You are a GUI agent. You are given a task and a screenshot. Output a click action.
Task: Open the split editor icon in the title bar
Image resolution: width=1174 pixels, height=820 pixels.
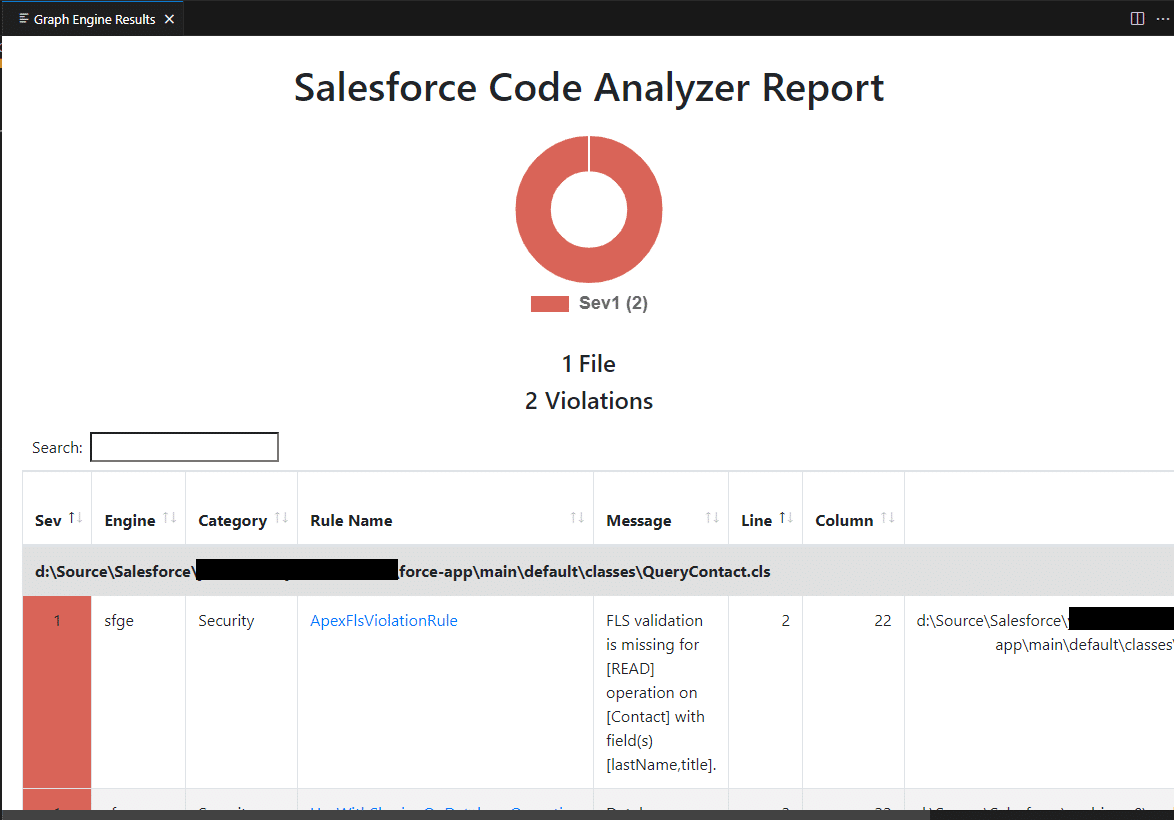tap(1136, 17)
